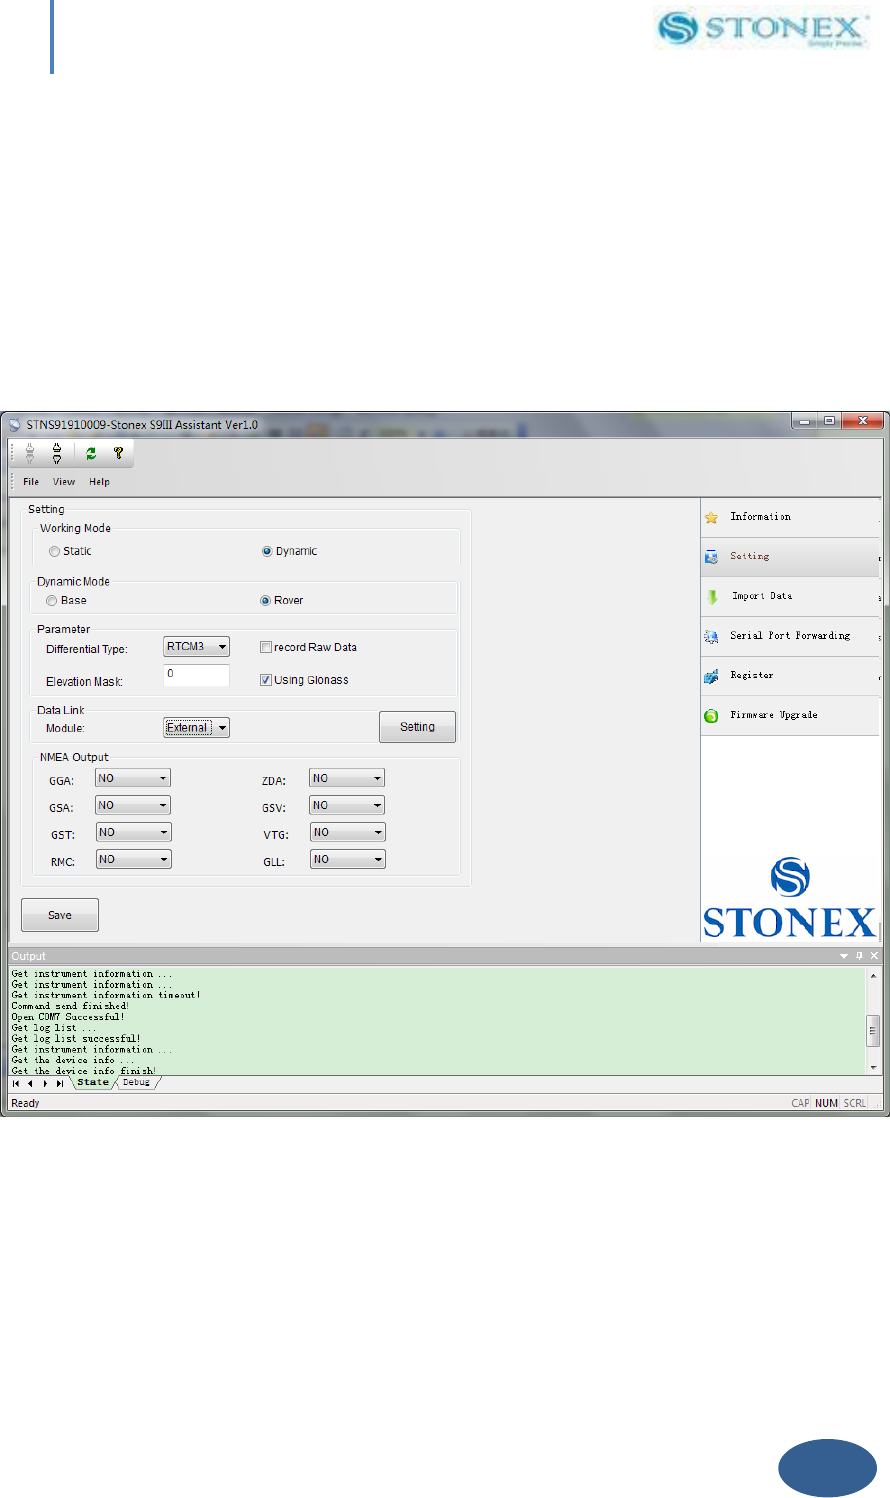Open the File menu
Viewport: 890px width, 1498px height.
[31, 482]
